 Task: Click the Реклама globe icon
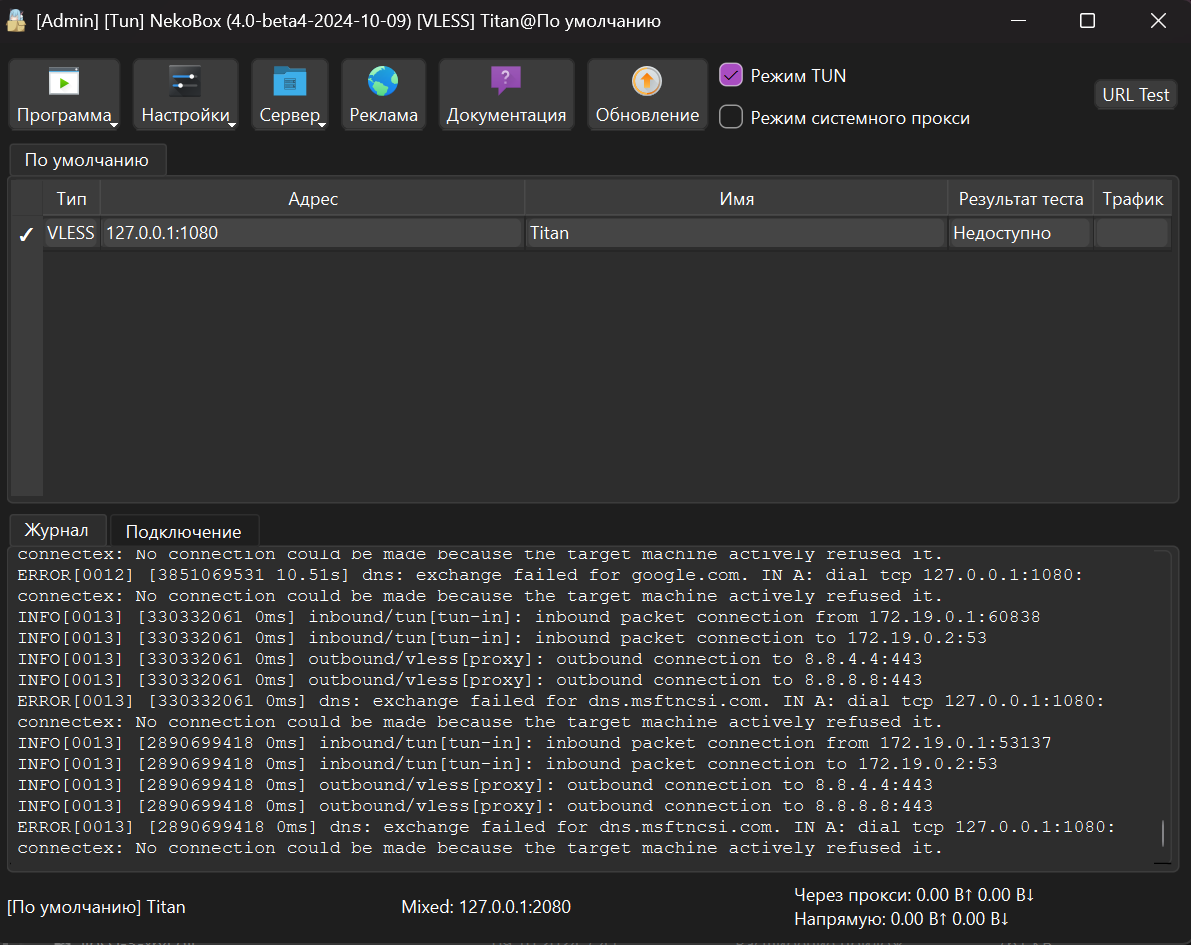[x=383, y=95]
